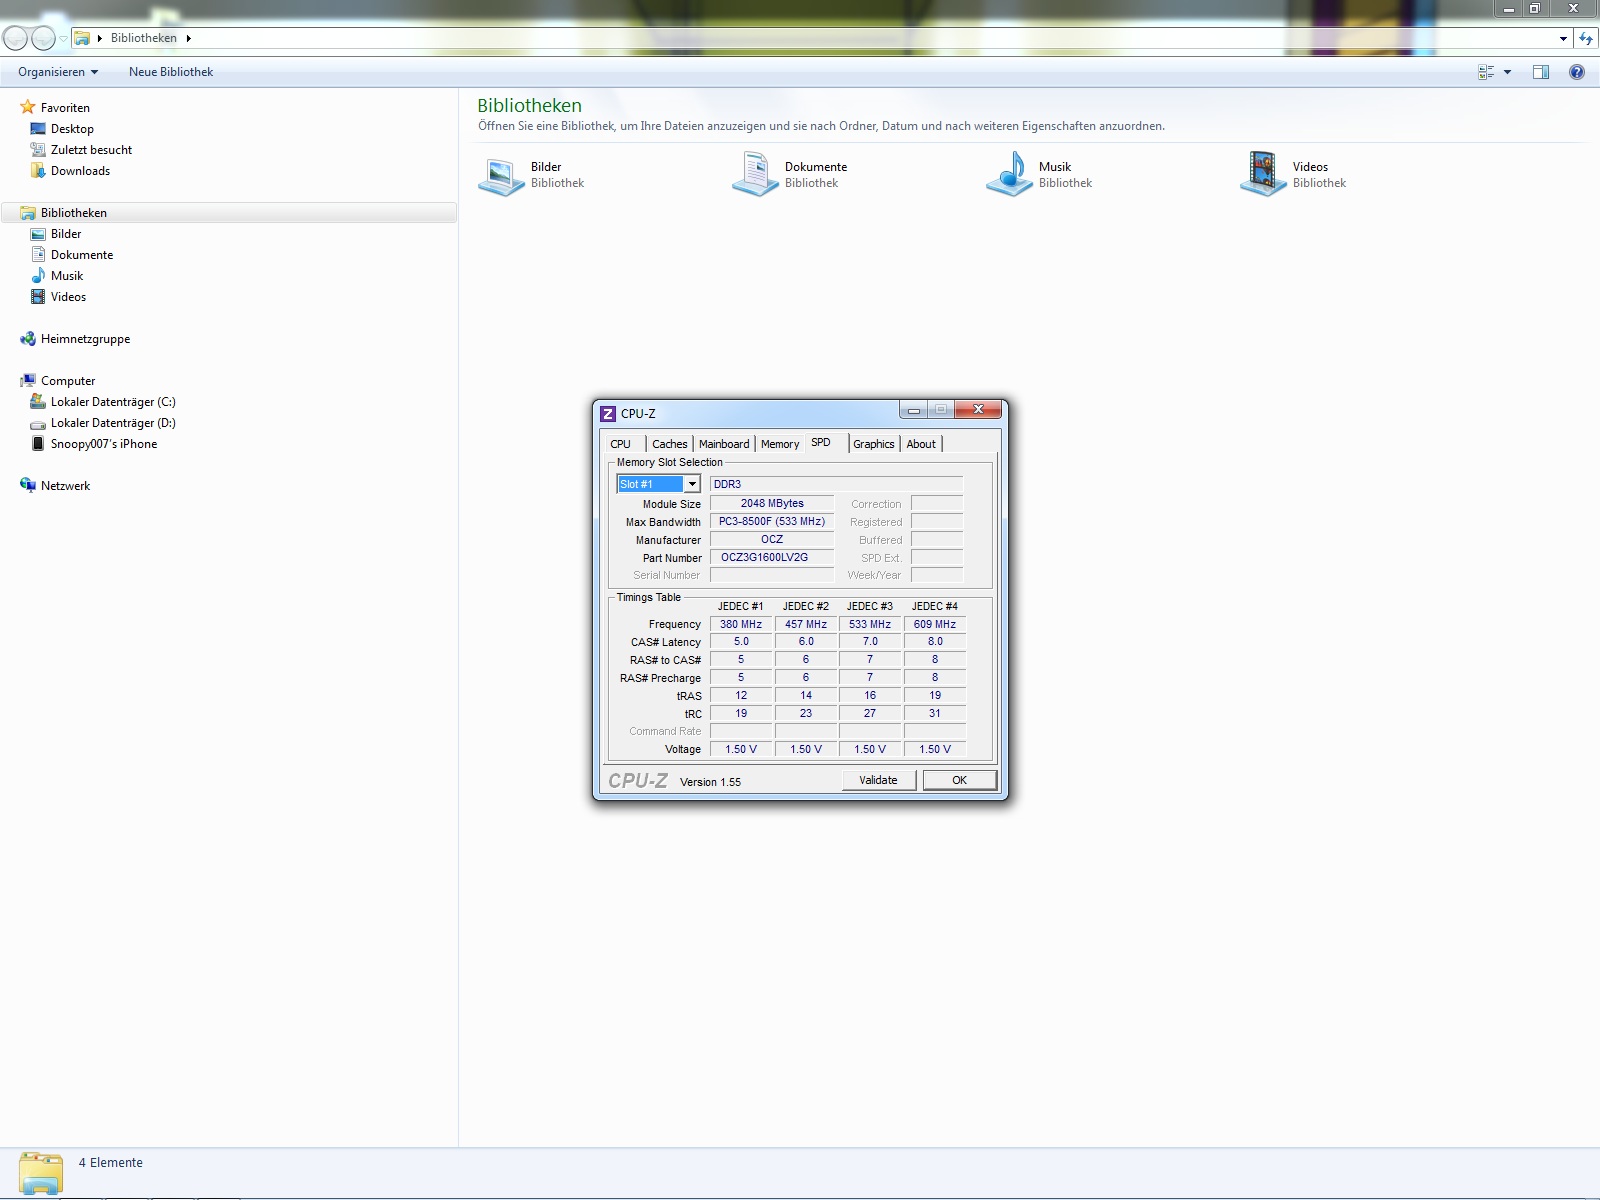Viewport: 1600px width, 1200px height.
Task: Open the Dokumente library icon
Action: click(755, 174)
